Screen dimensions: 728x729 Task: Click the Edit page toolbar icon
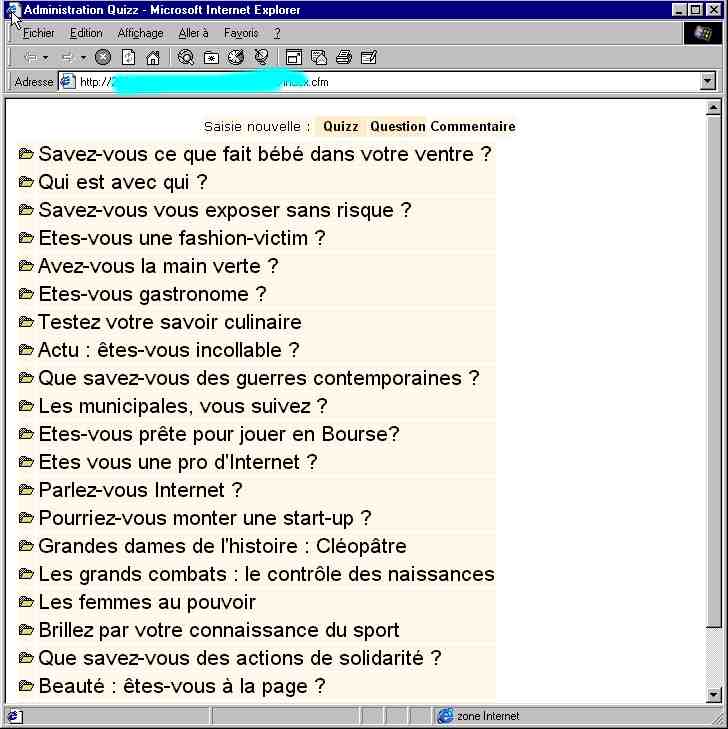(x=369, y=58)
